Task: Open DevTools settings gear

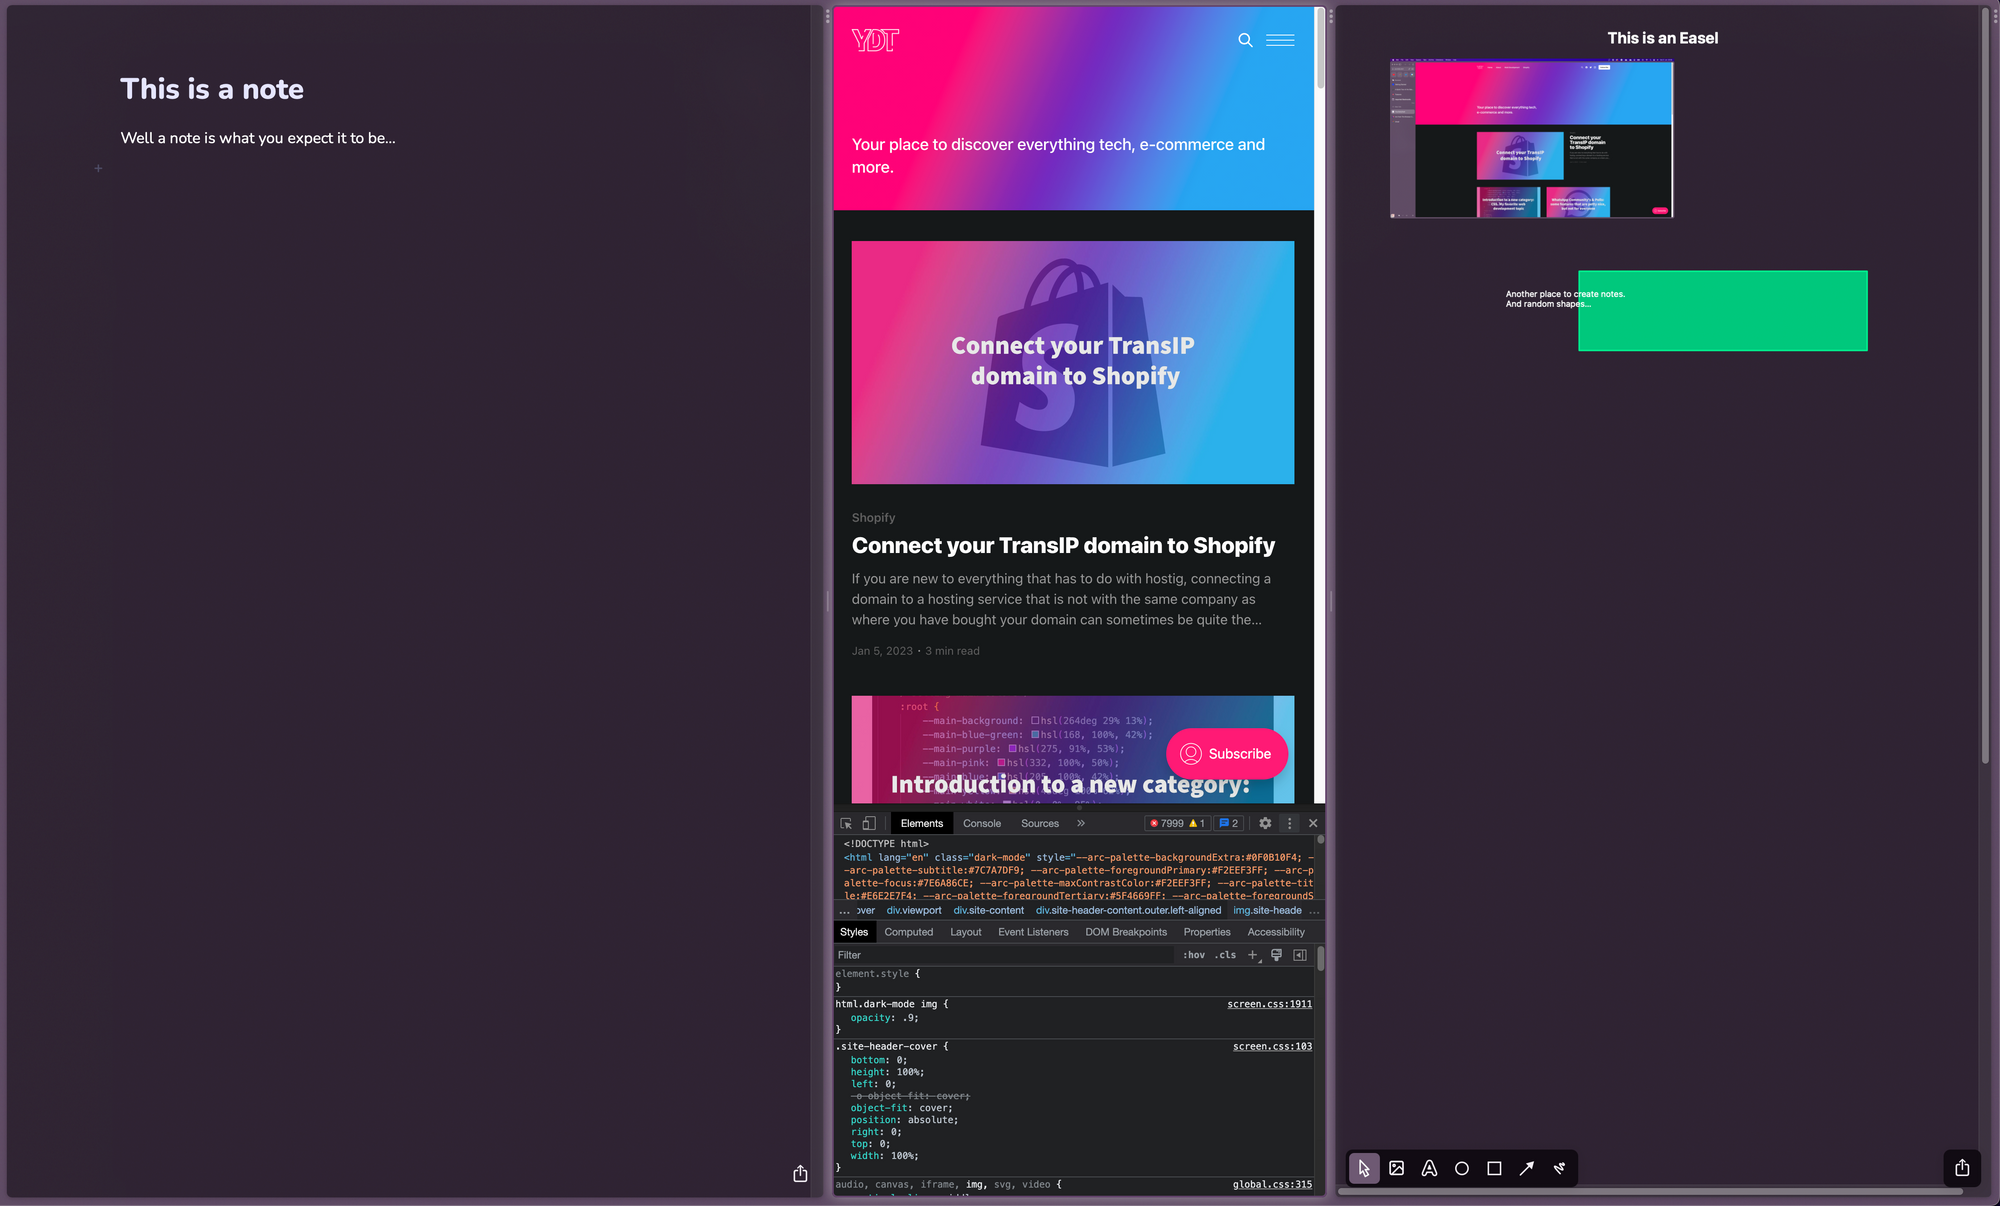Action: (x=1265, y=823)
